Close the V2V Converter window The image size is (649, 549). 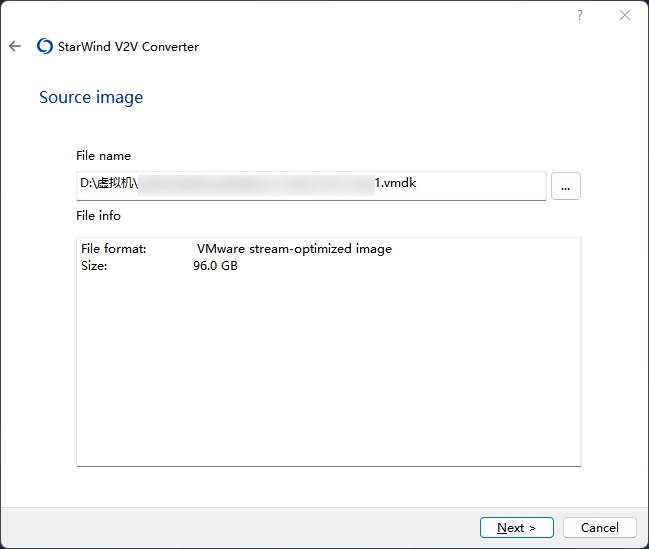625,15
